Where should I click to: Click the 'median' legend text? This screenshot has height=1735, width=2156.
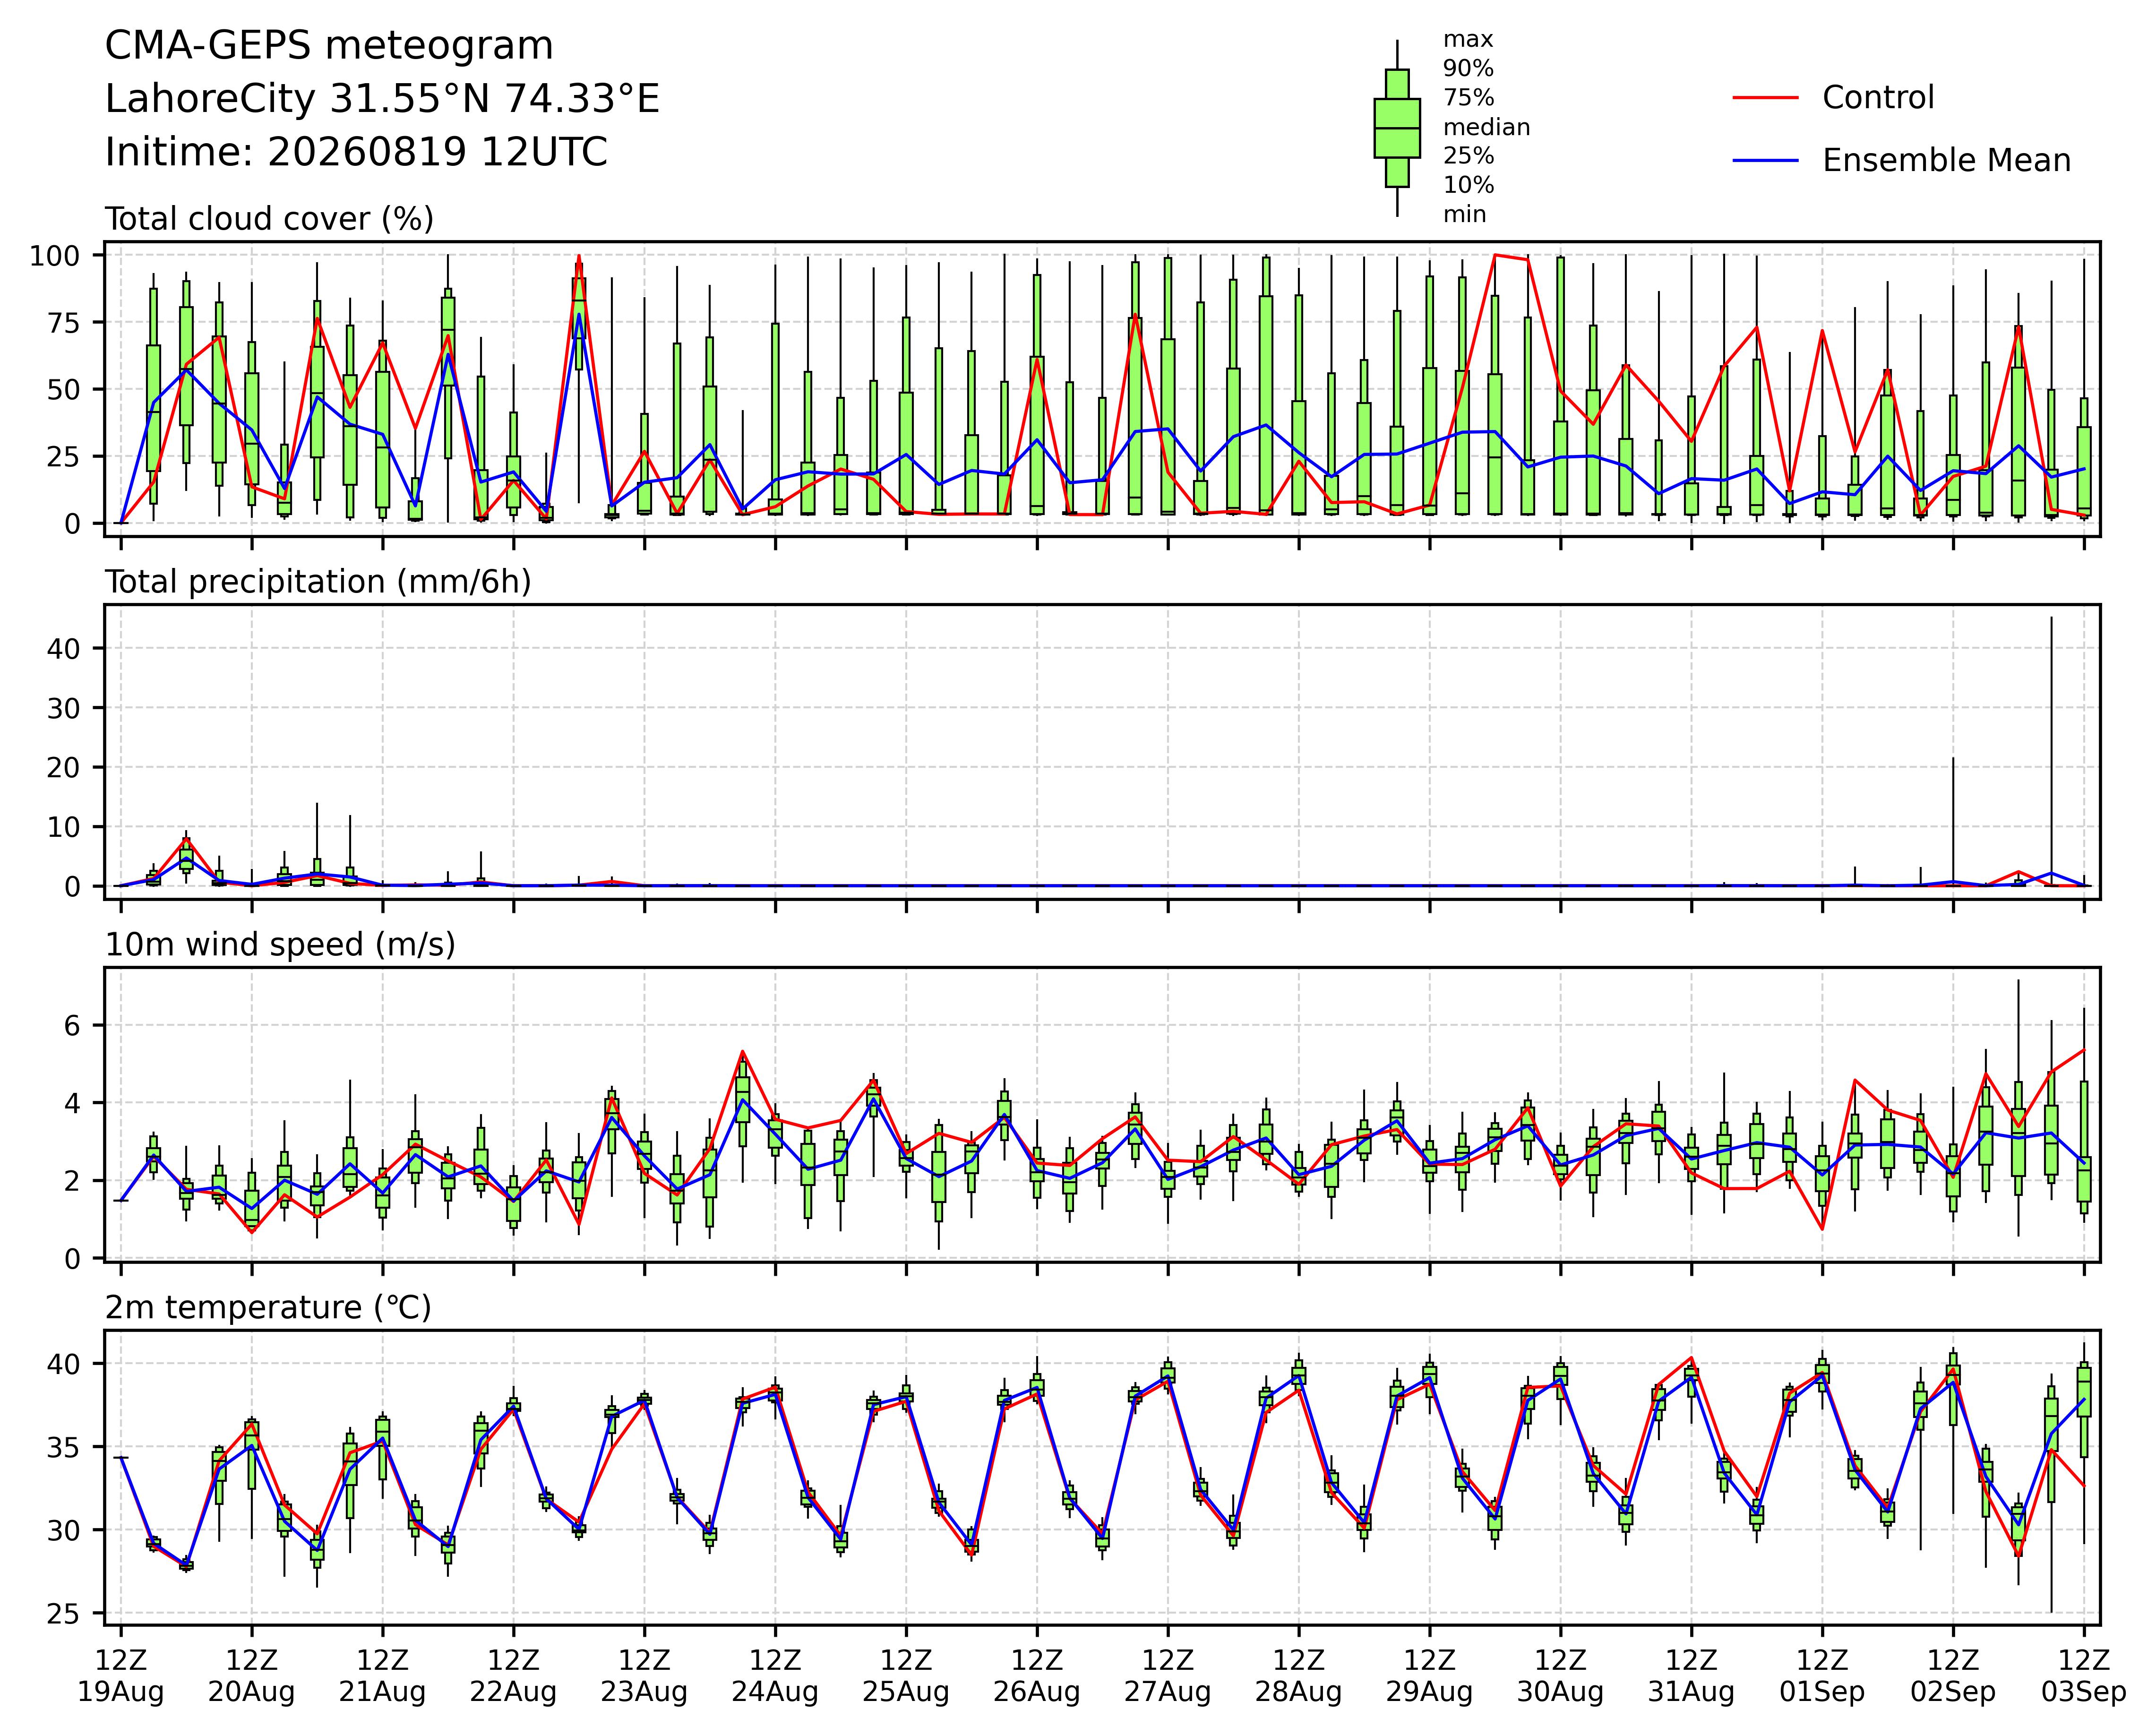coord(1486,128)
